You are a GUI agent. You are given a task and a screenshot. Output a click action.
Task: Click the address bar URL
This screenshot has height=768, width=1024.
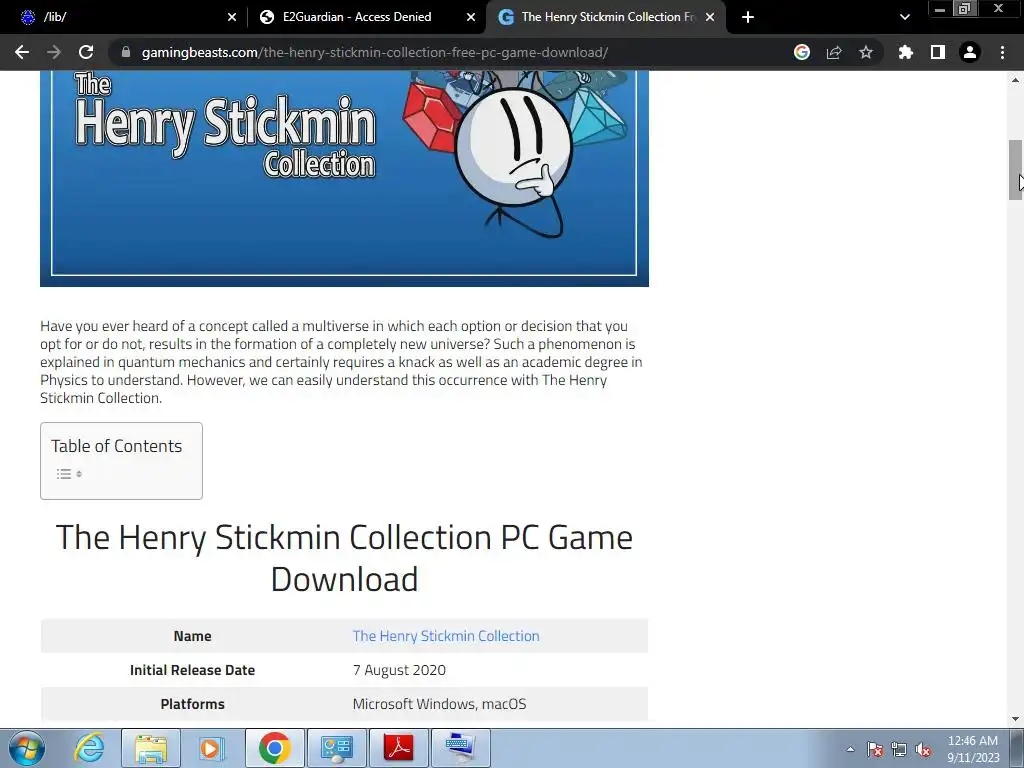click(x=375, y=52)
